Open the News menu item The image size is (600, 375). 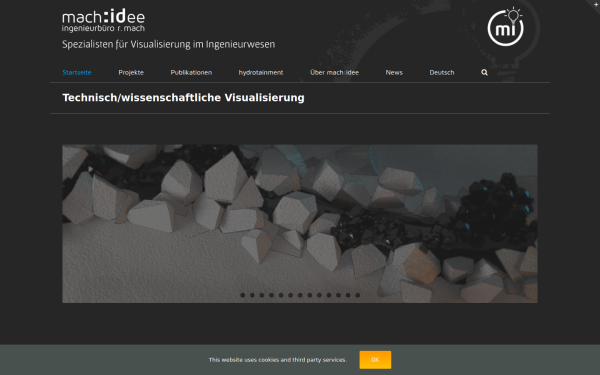pyautogui.click(x=394, y=72)
